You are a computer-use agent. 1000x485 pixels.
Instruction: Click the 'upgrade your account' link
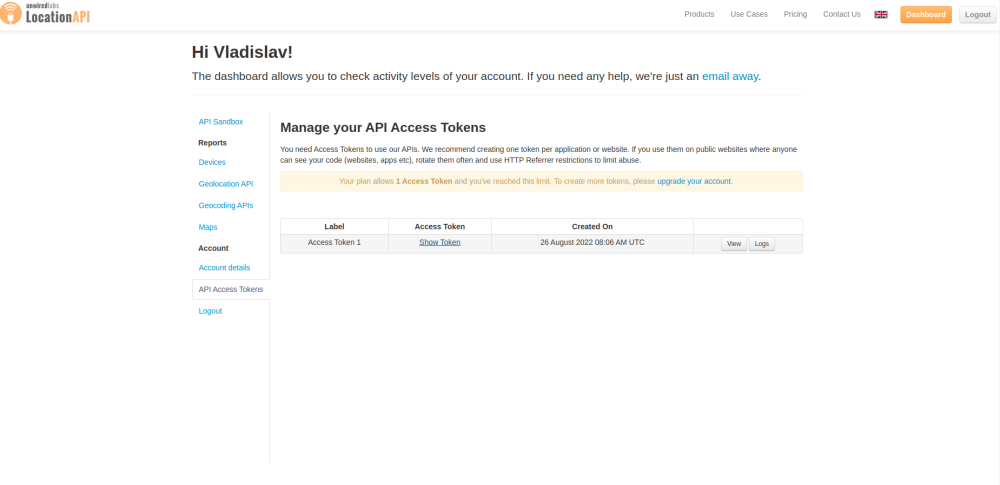[694, 182]
